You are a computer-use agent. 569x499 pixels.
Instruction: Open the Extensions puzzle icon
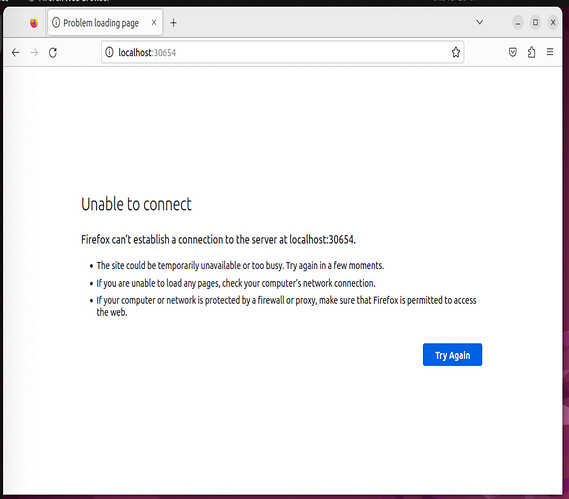531,52
